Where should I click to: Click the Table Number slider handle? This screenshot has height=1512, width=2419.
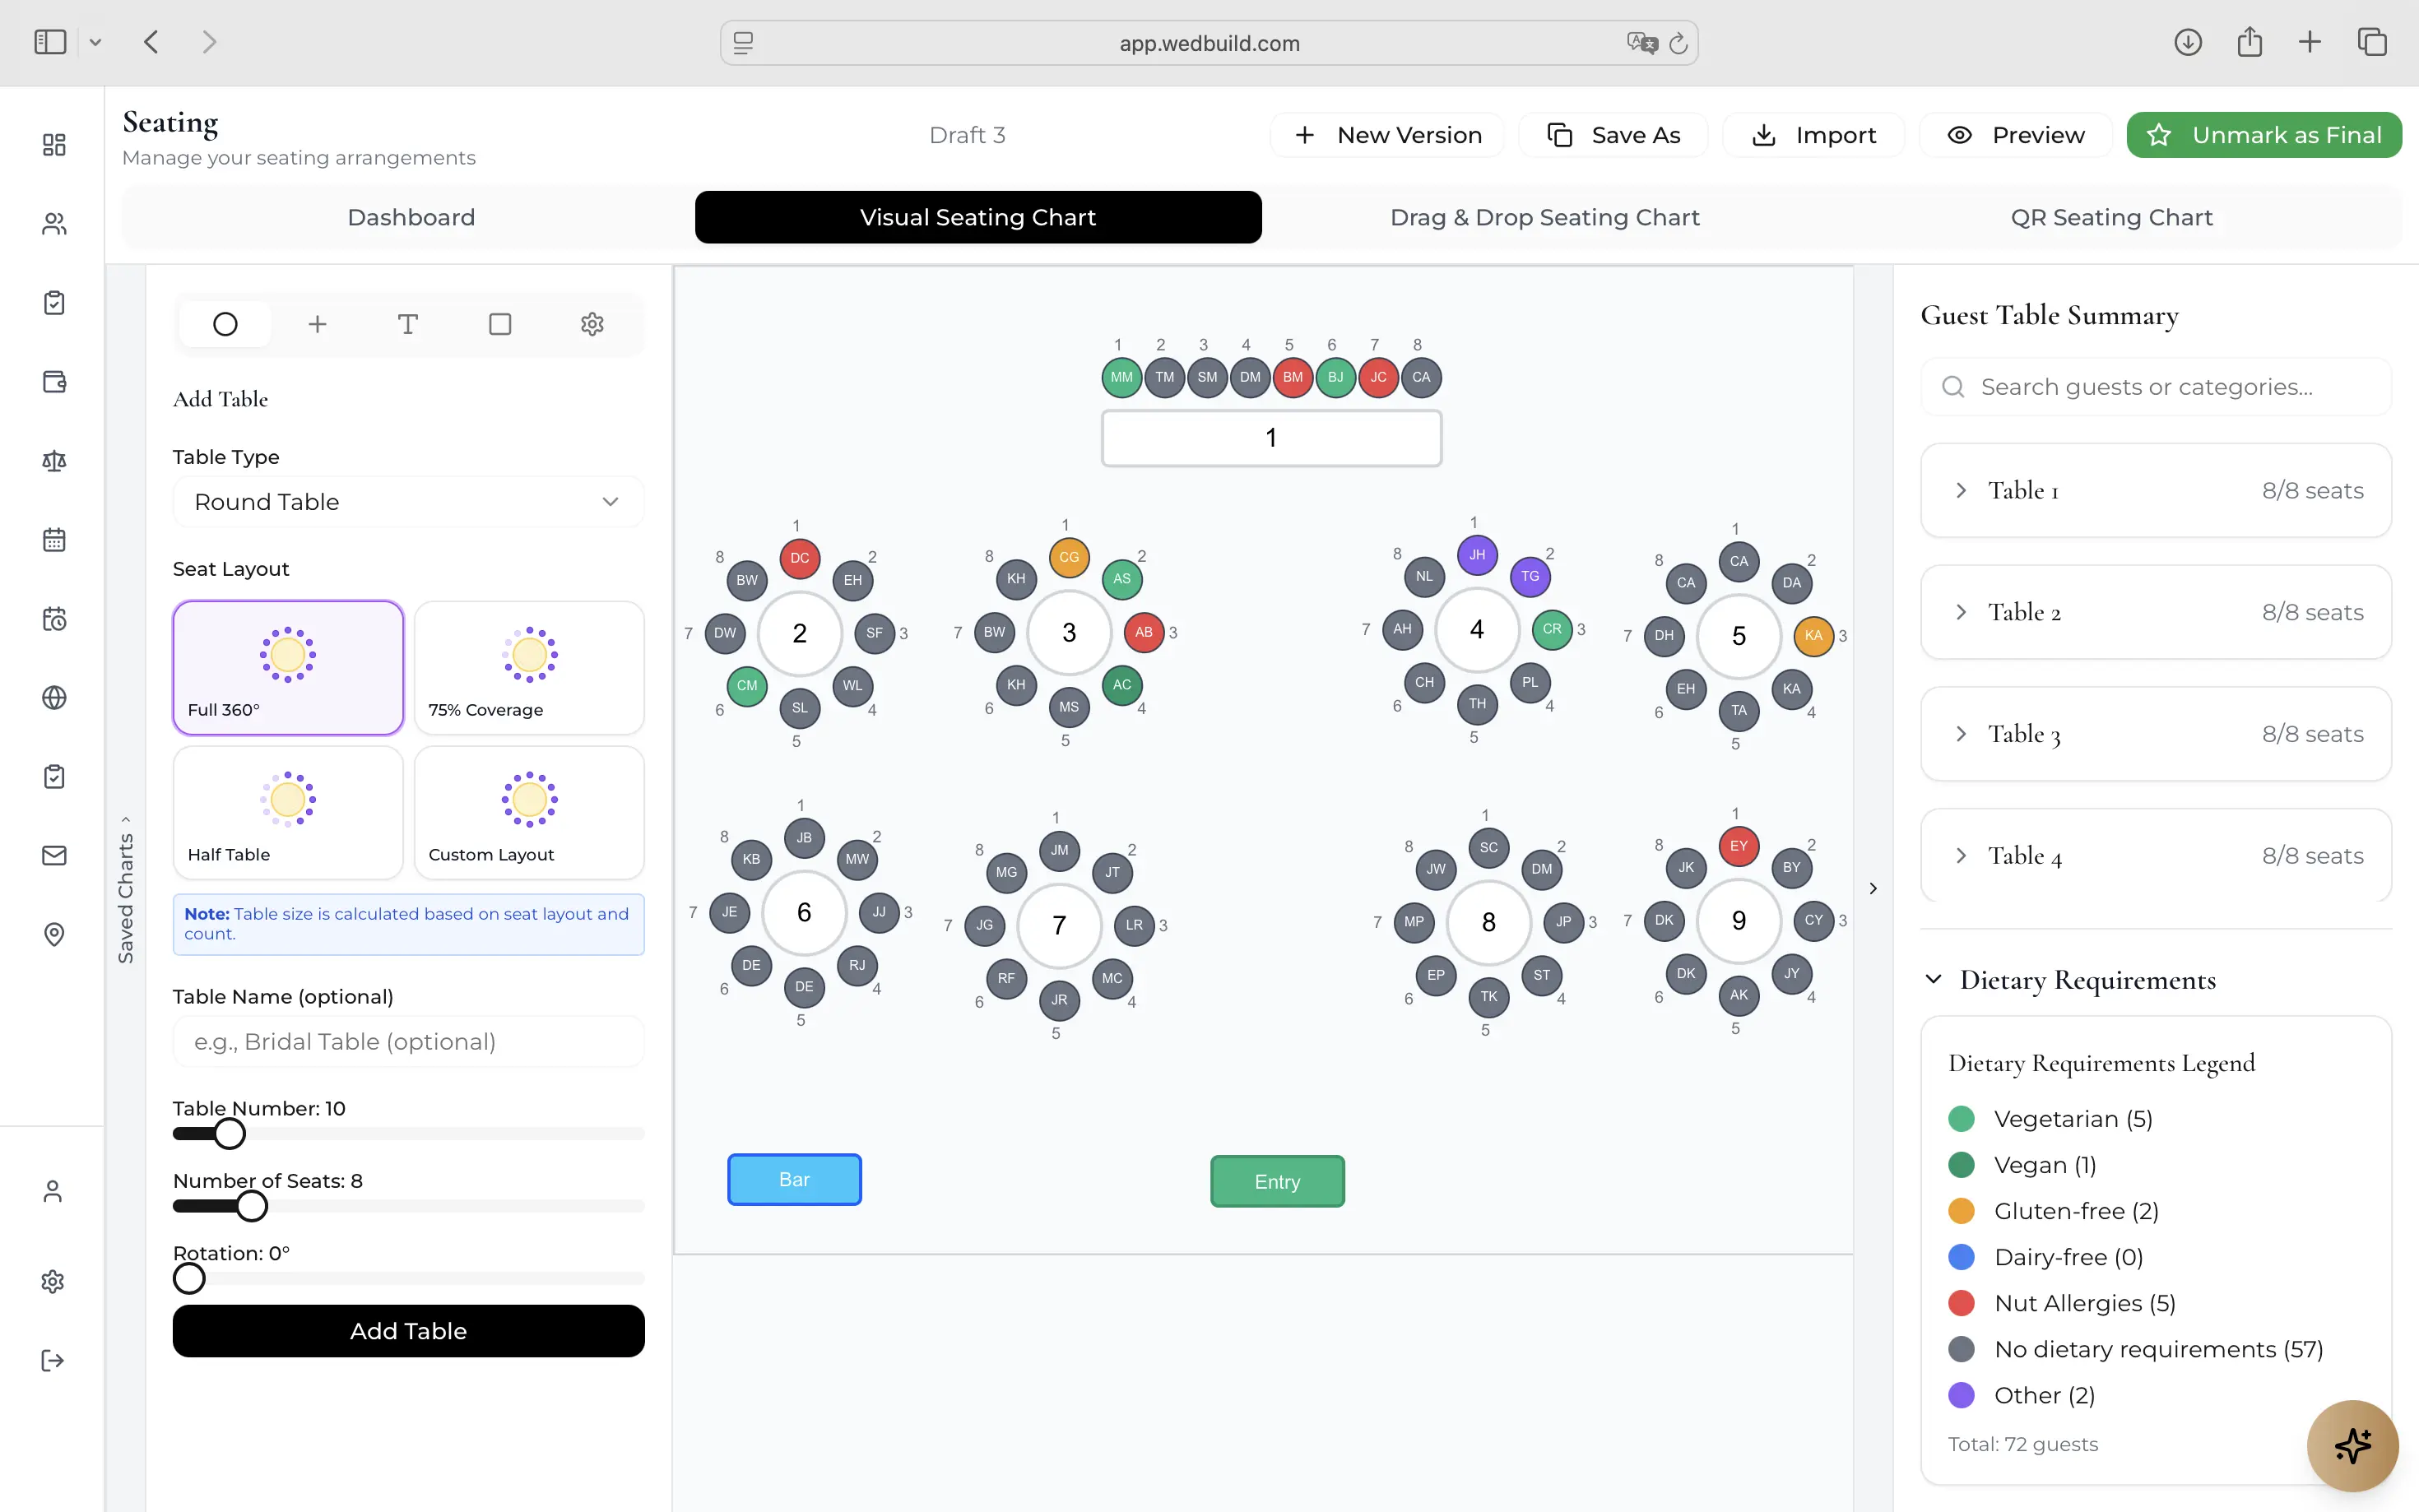click(x=230, y=1134)
